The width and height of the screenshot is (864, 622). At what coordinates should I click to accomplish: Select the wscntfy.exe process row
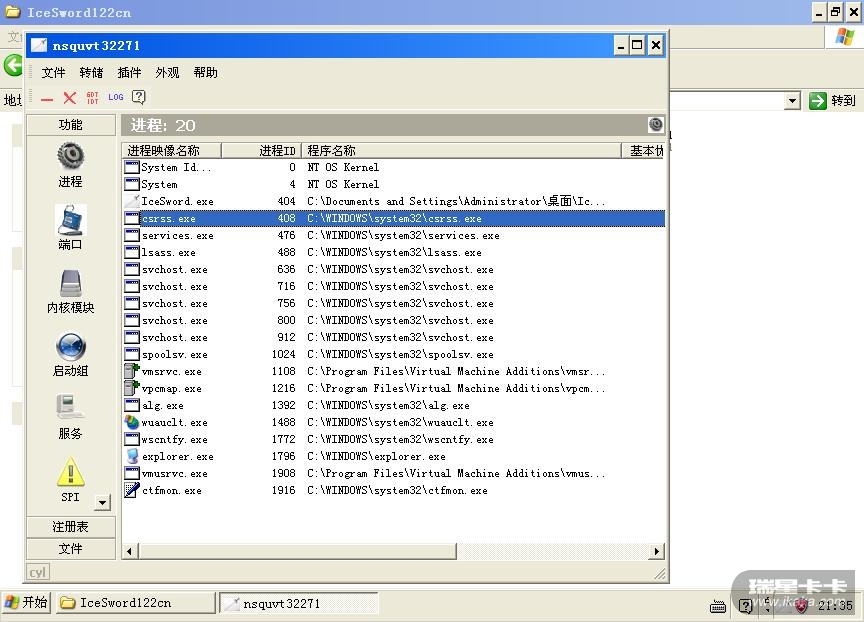point(393,440)
